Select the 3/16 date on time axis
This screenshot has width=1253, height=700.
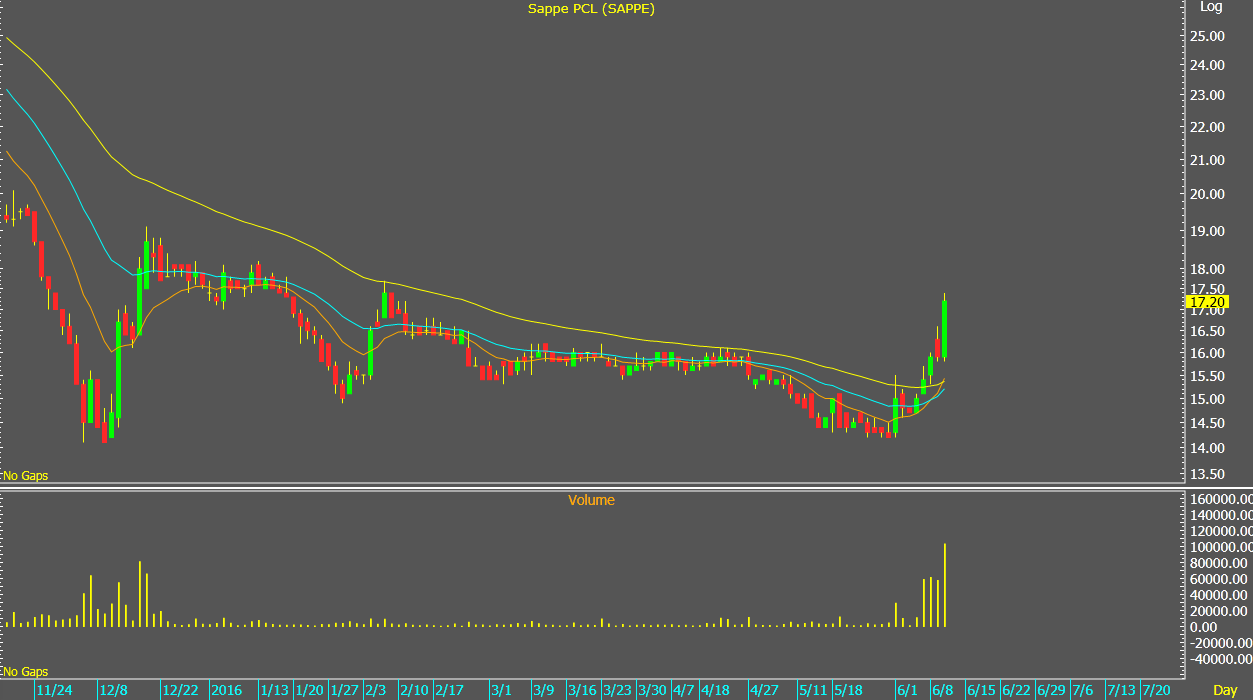(x=582, y=691)
